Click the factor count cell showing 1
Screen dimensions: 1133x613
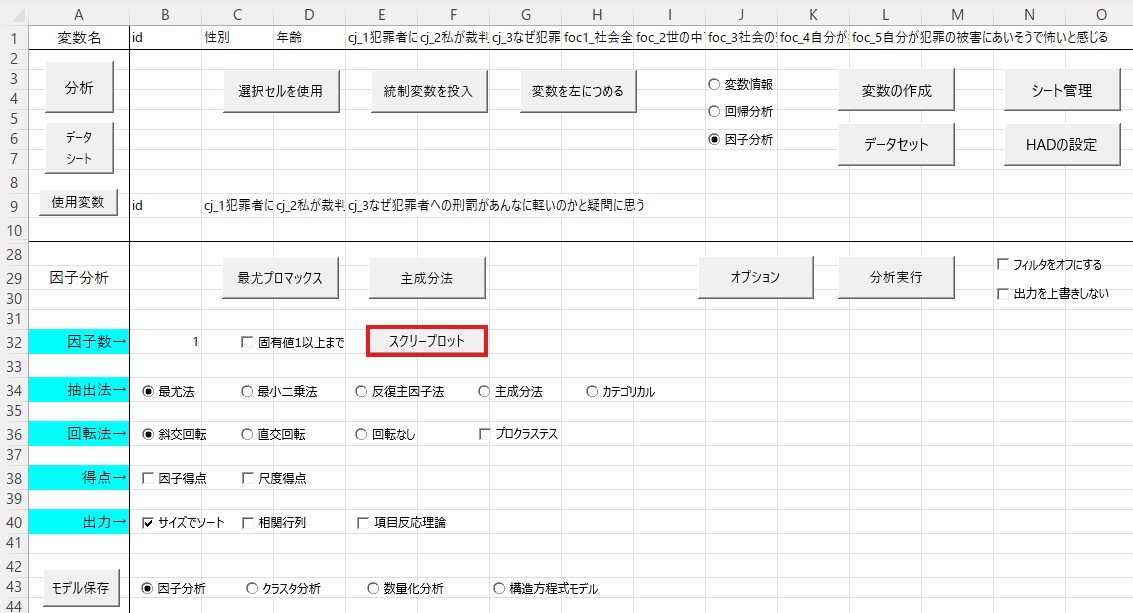166,342
